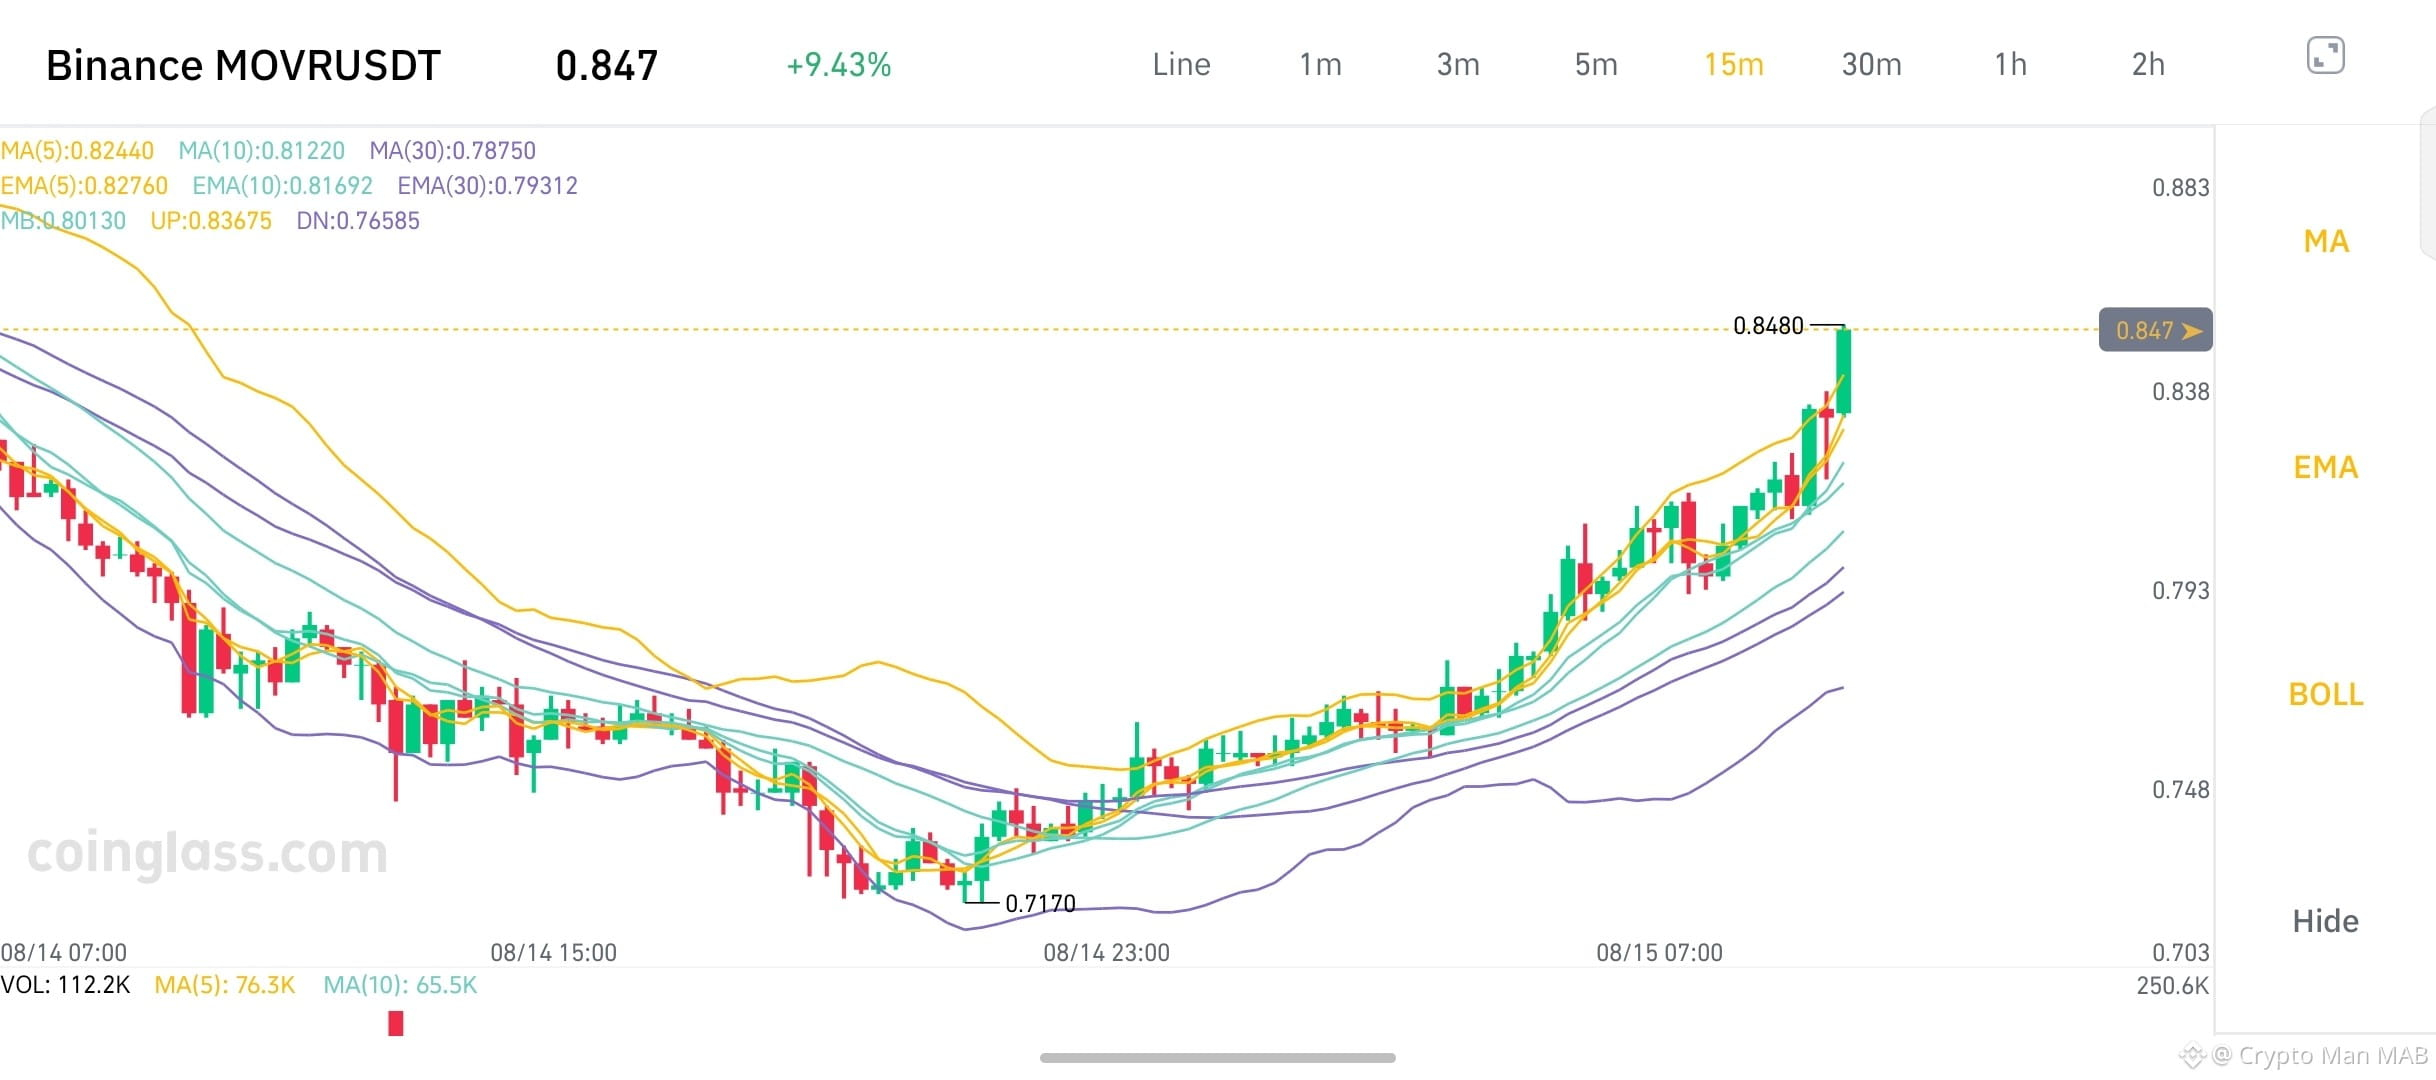Select the 2h timeframe
2436x1080 pixels.
pos(2148,65)
